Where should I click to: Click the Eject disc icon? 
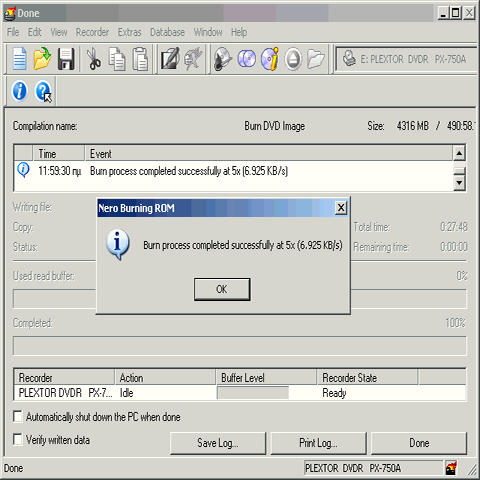pyautogui.click(x=293, y=59)
